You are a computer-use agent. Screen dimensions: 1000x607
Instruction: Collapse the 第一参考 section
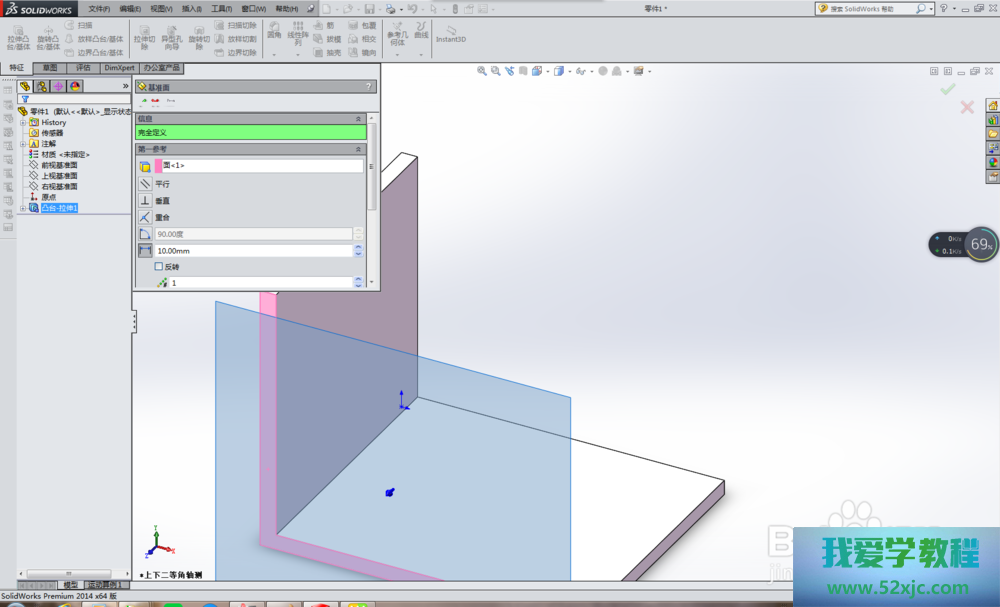(358, 149)
